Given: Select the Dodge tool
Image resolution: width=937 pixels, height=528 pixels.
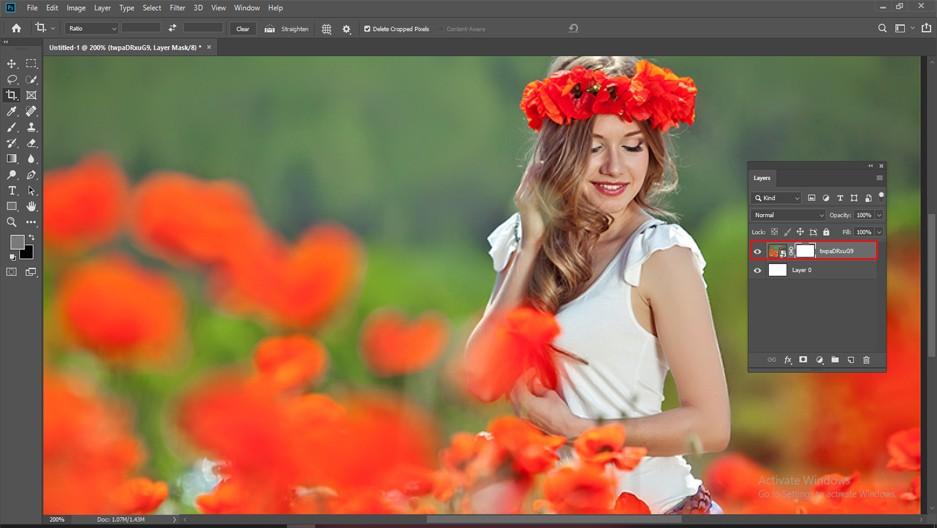Looking at the screenshot, I should [x=11, y=175].
